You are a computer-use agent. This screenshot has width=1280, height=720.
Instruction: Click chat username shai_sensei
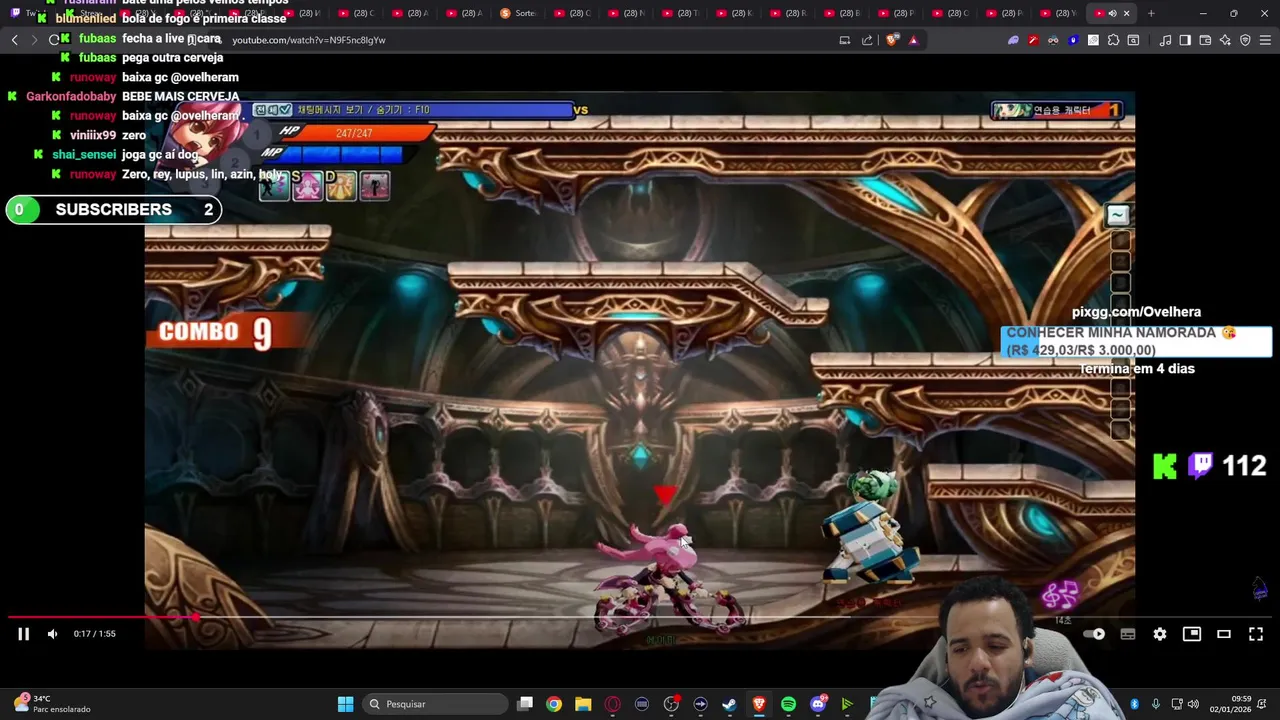point(84,155)
